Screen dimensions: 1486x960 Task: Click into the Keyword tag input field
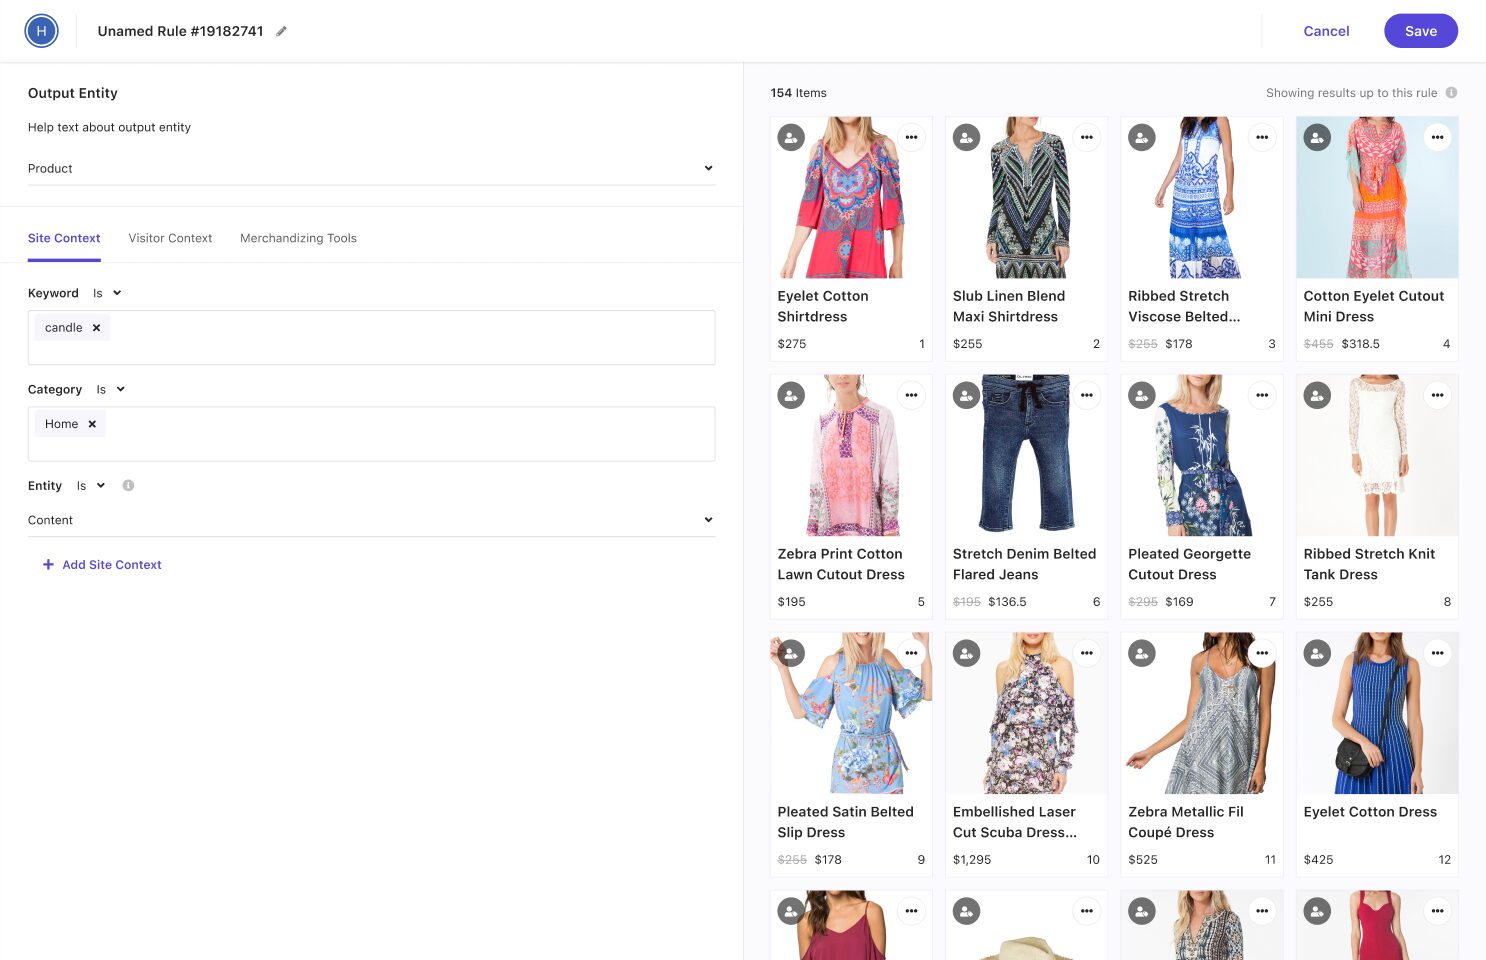[x=371, y=338]
